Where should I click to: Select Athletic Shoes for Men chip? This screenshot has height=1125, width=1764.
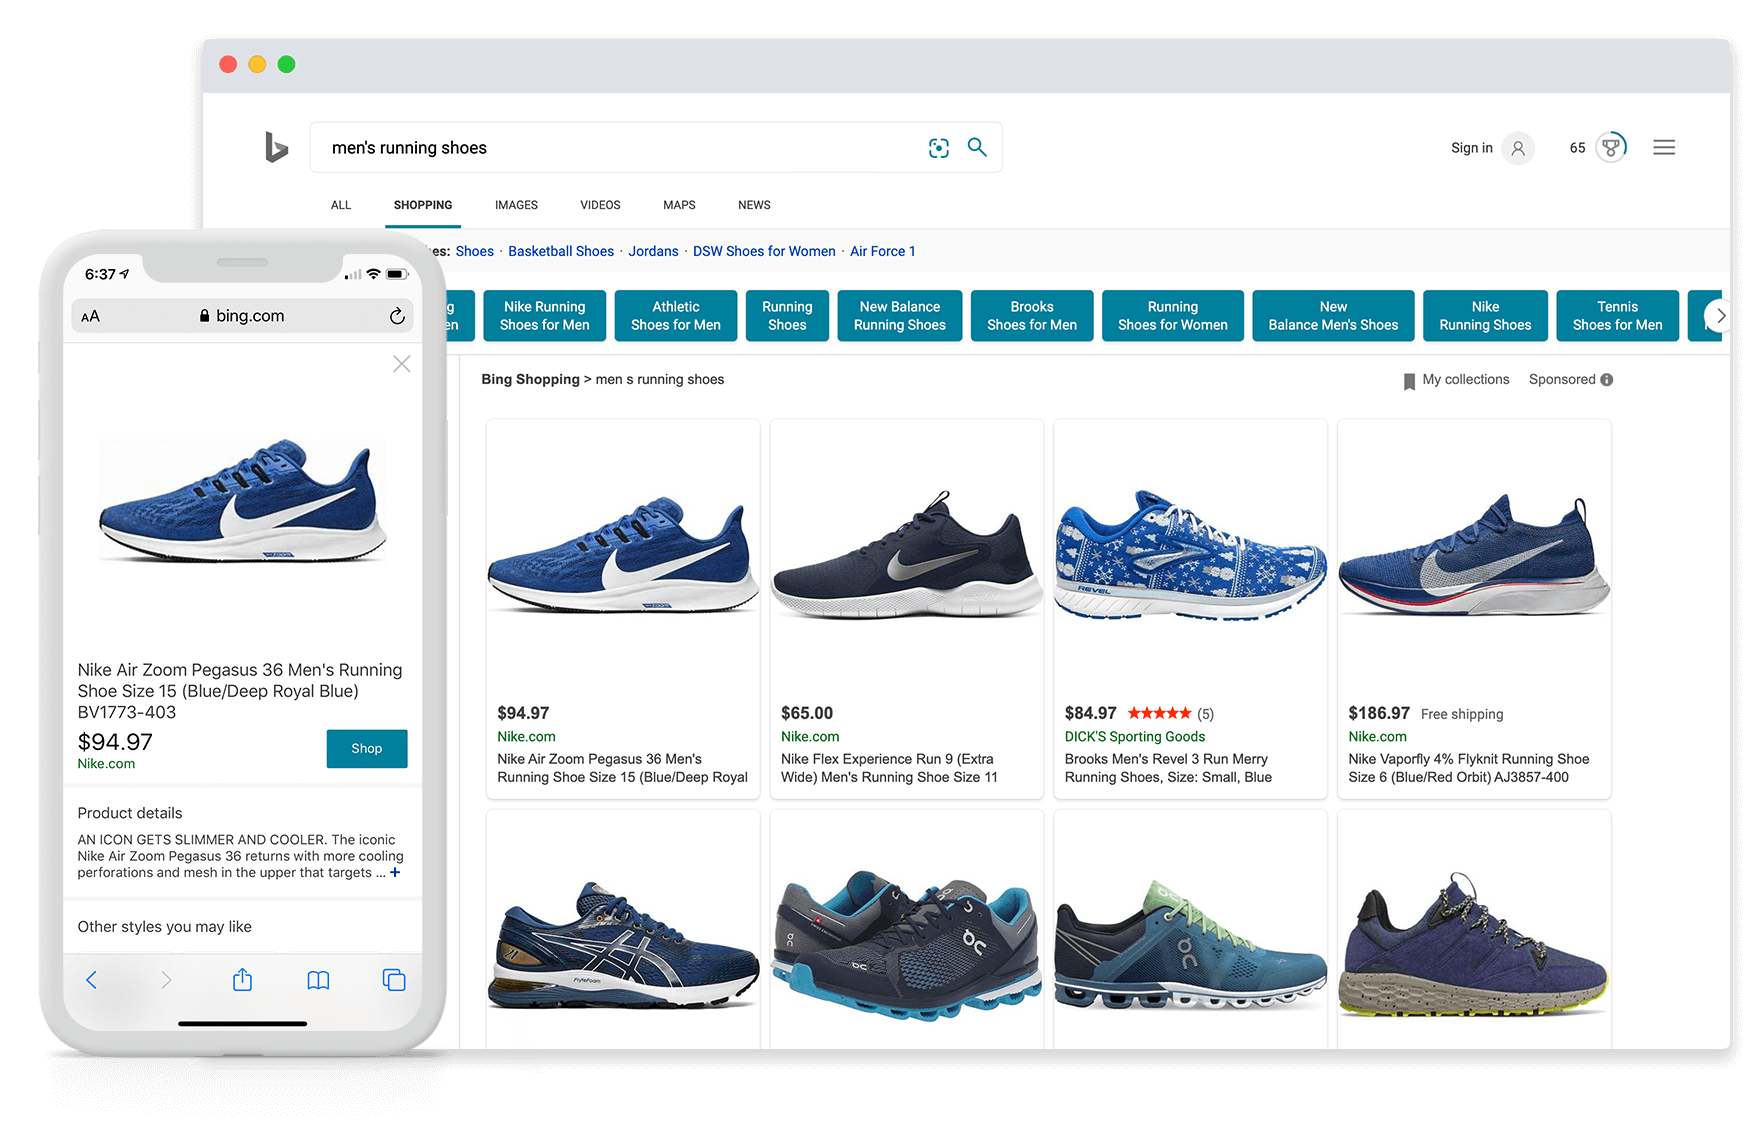(676, 316)
